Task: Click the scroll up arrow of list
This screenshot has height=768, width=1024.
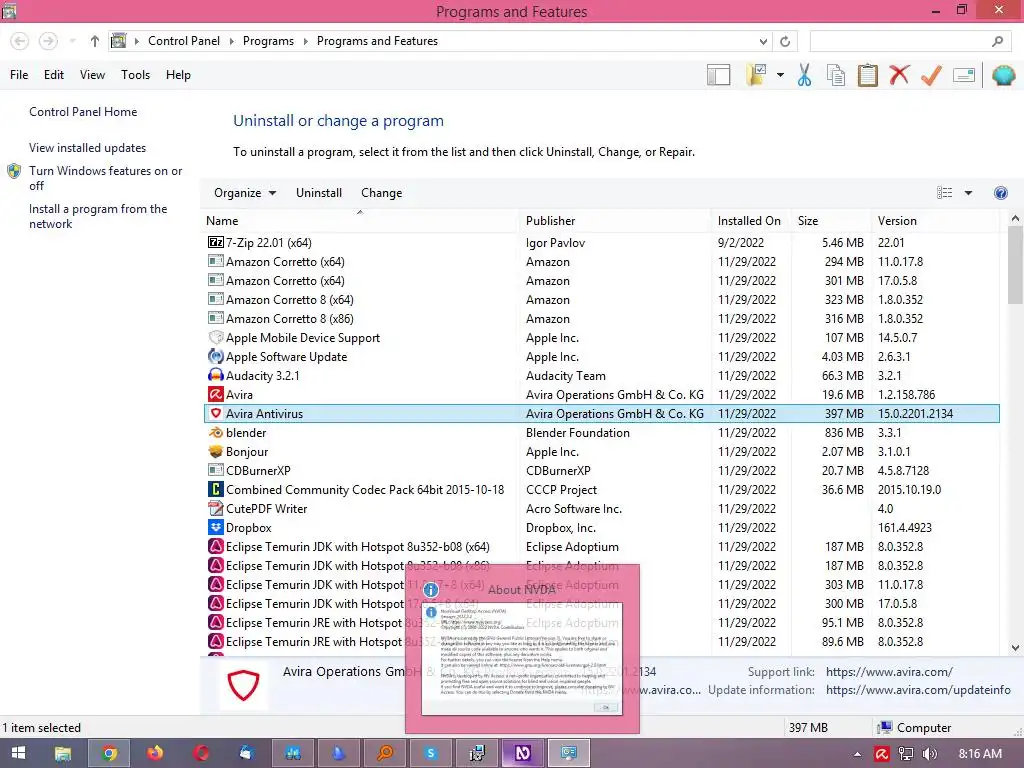Action: 1015,218
